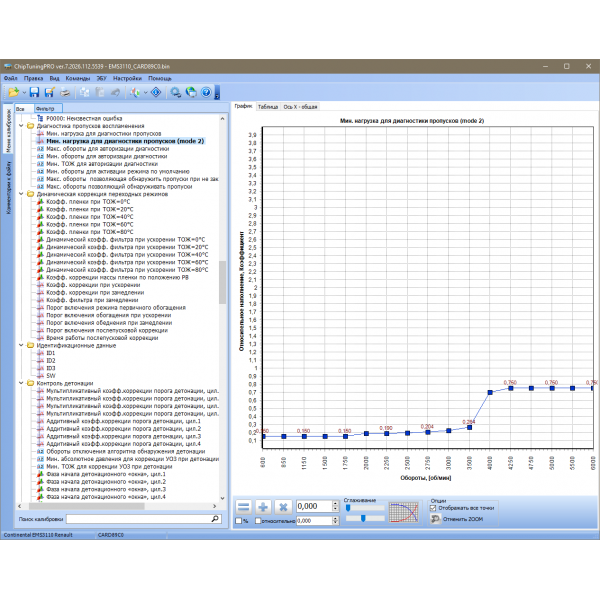Click the save floppy disk icon
The width and height of the screenshot is (600, 600).
tap(34, 92)
